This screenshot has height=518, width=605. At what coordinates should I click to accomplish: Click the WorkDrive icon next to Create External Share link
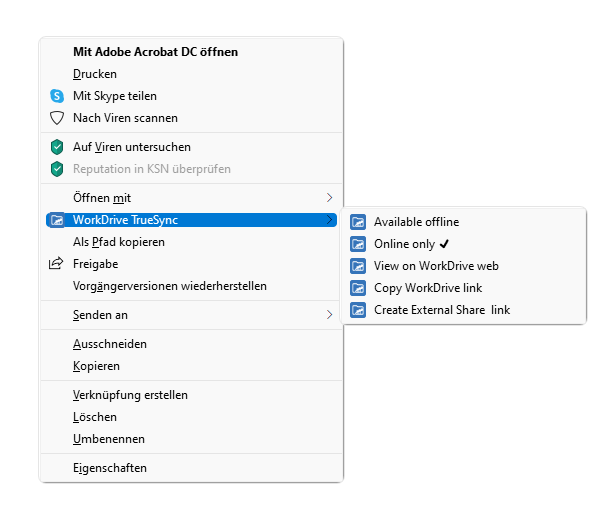click(x=358, y=310)
